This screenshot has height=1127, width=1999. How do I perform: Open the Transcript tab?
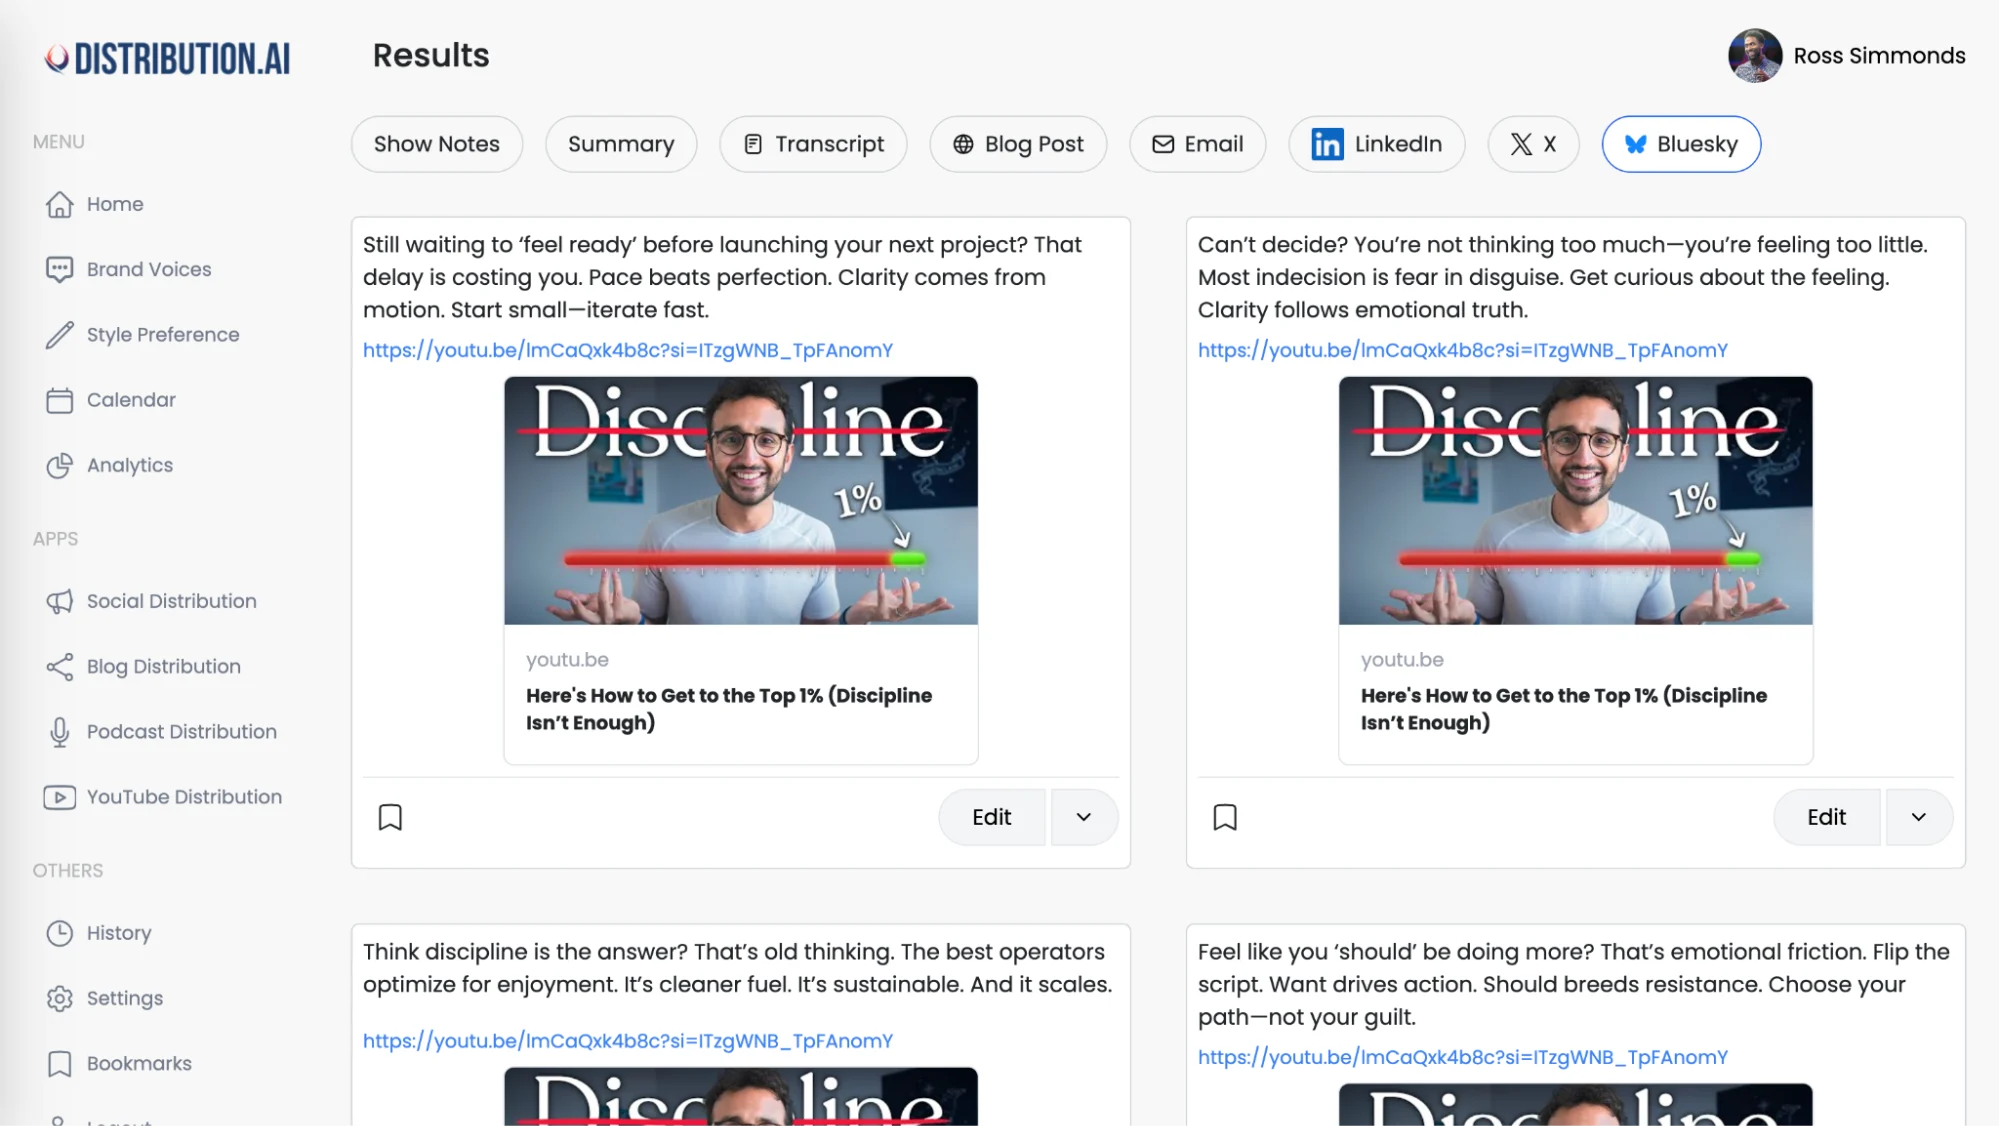pos(813,144)
